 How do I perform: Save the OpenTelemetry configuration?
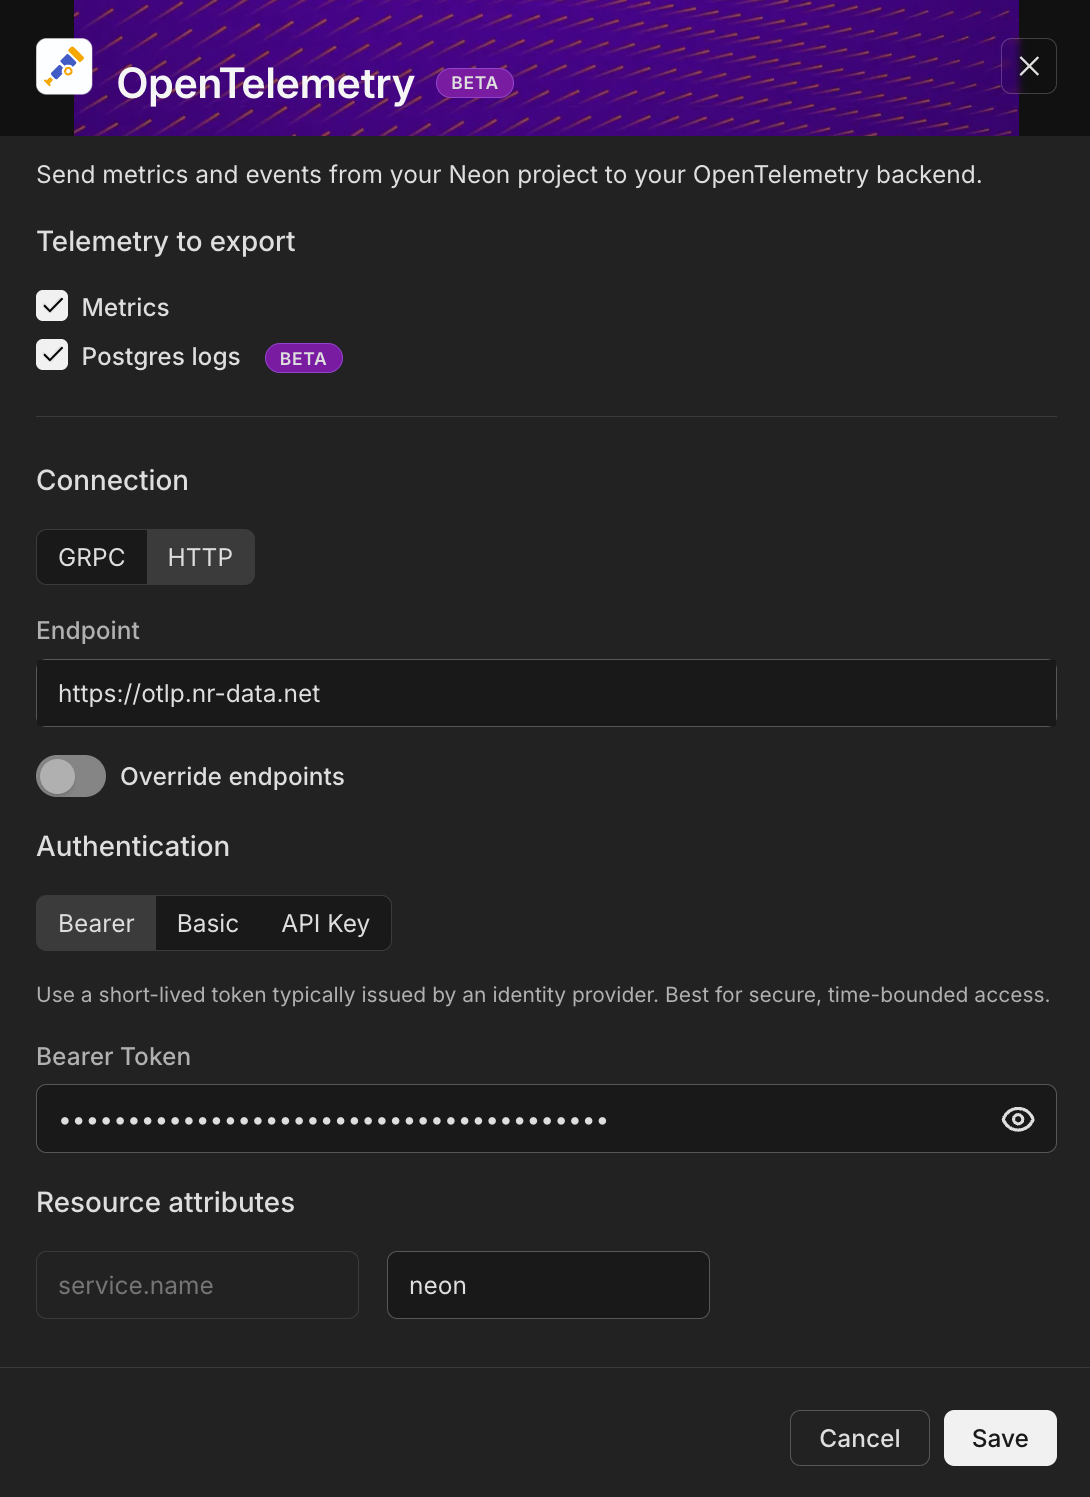(x=999, y=1437)
